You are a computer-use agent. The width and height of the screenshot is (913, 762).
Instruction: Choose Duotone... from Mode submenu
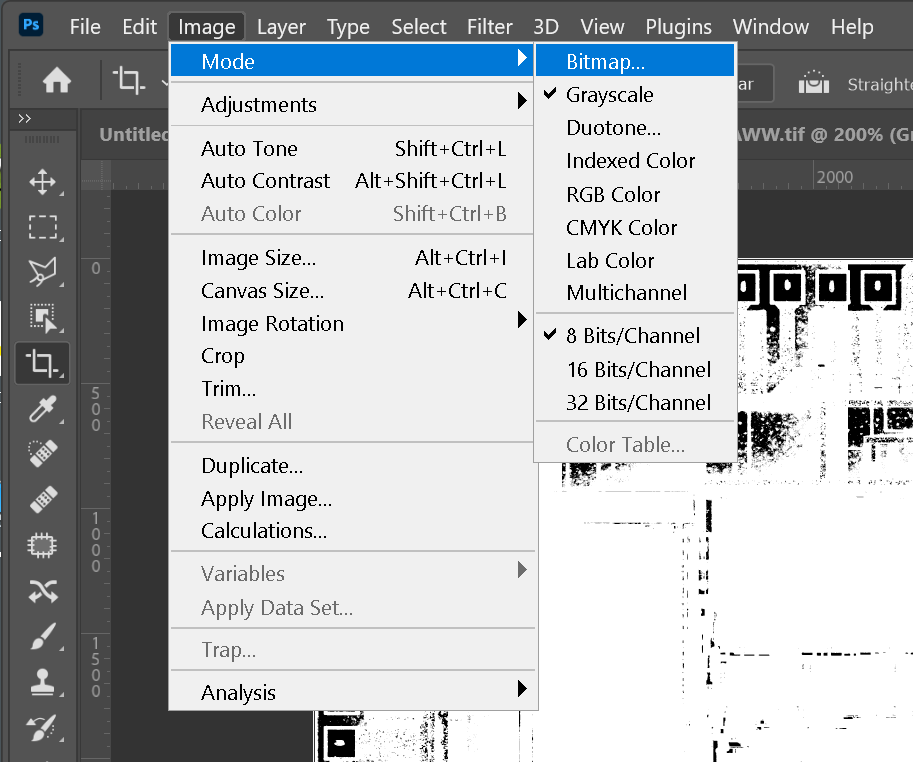[x=635, y=127]
